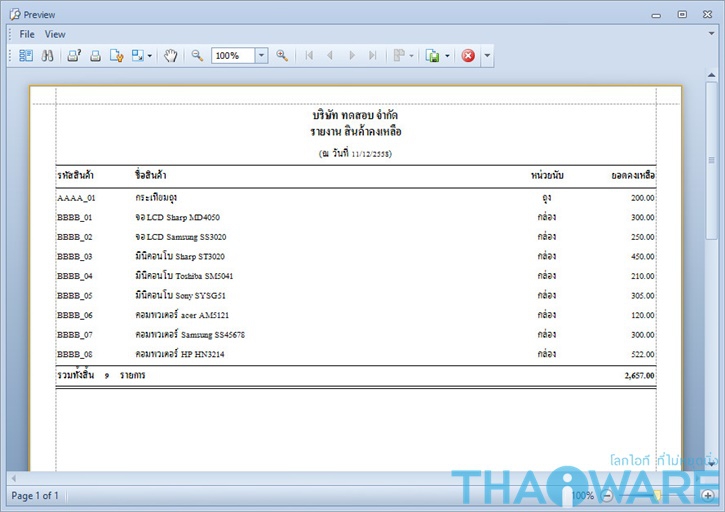Click the Zoom In magnifier
Viewport: 725px width, 512px height.
pos(282,56)
